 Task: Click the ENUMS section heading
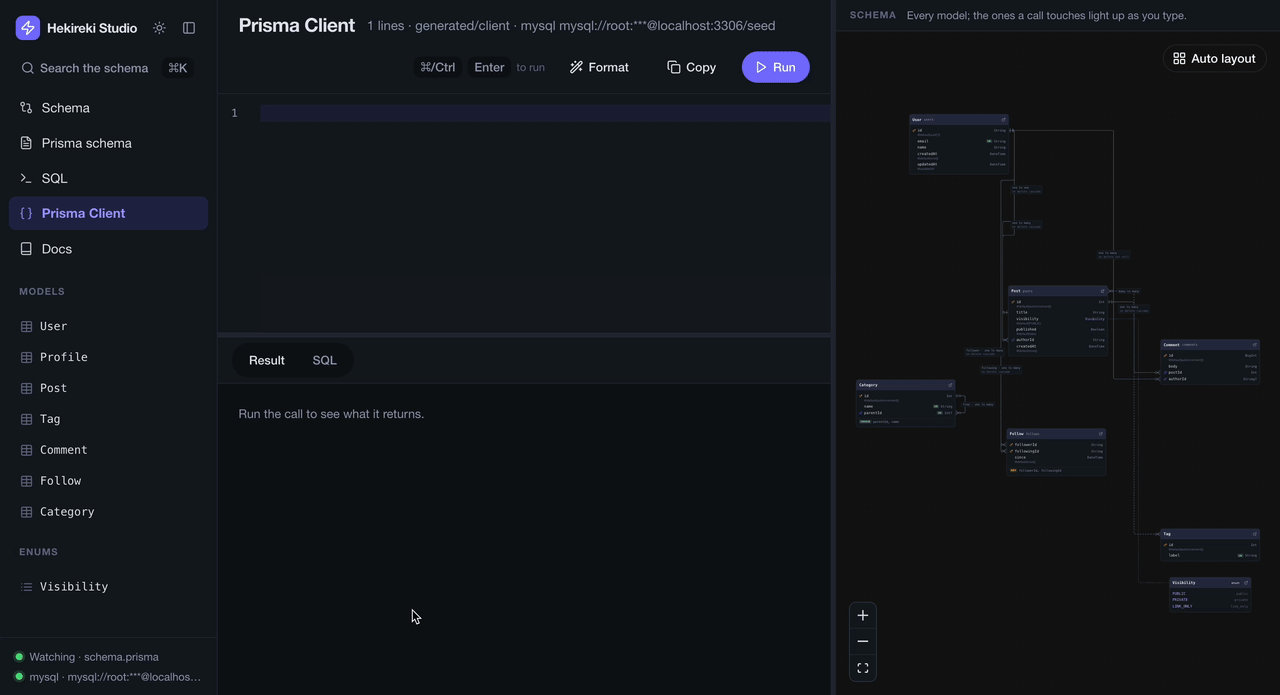(x=39, y=552)
